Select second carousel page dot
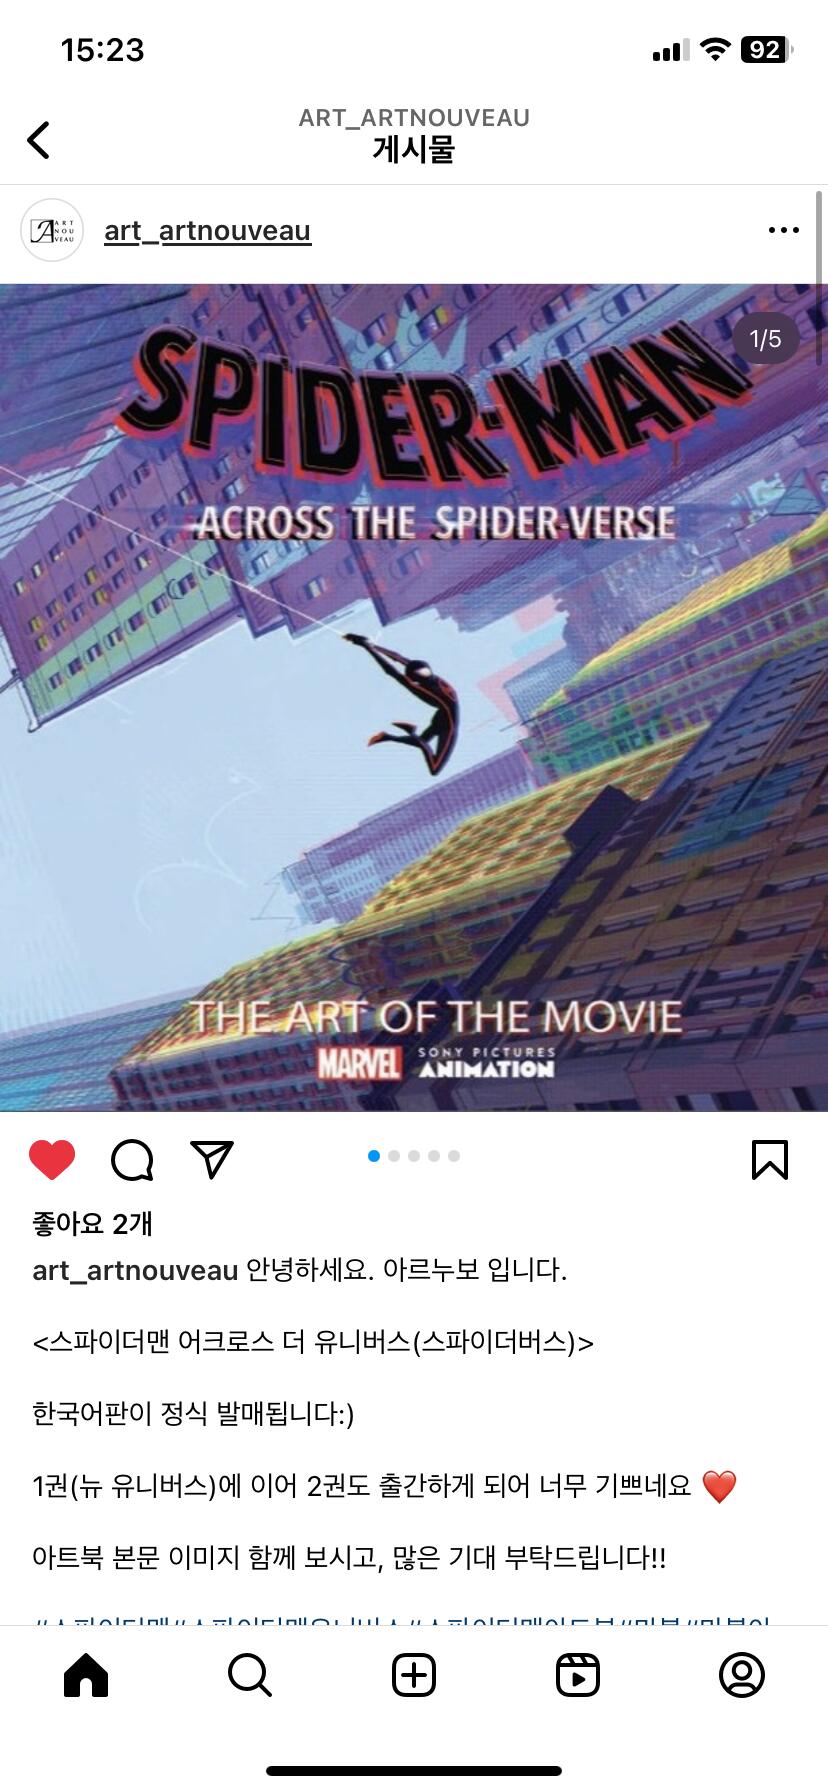This screenshot has width=828, height=1792. tap(394, 1156)
